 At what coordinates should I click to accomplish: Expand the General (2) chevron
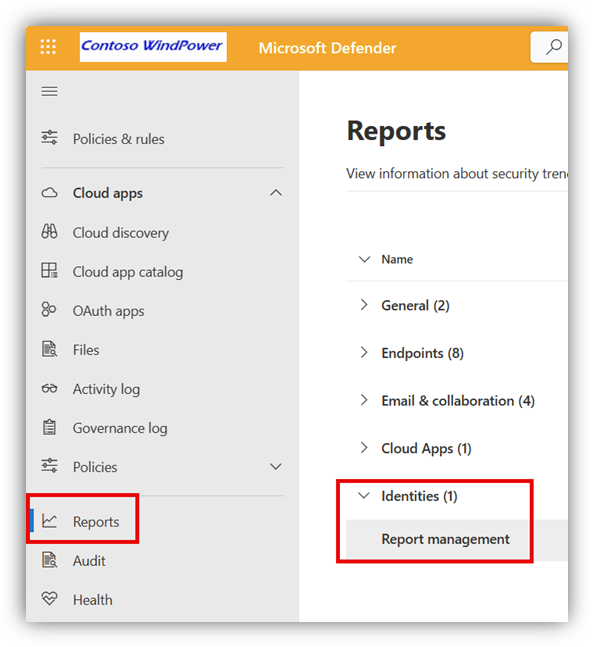363,305
